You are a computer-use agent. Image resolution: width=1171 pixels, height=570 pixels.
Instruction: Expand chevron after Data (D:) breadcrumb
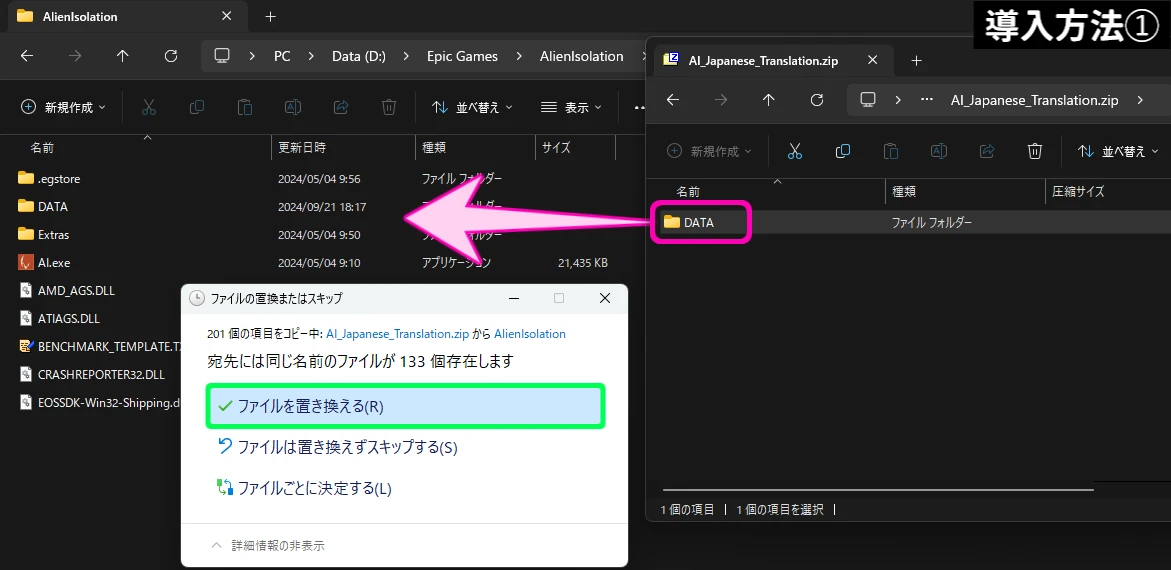click(406, 56)
